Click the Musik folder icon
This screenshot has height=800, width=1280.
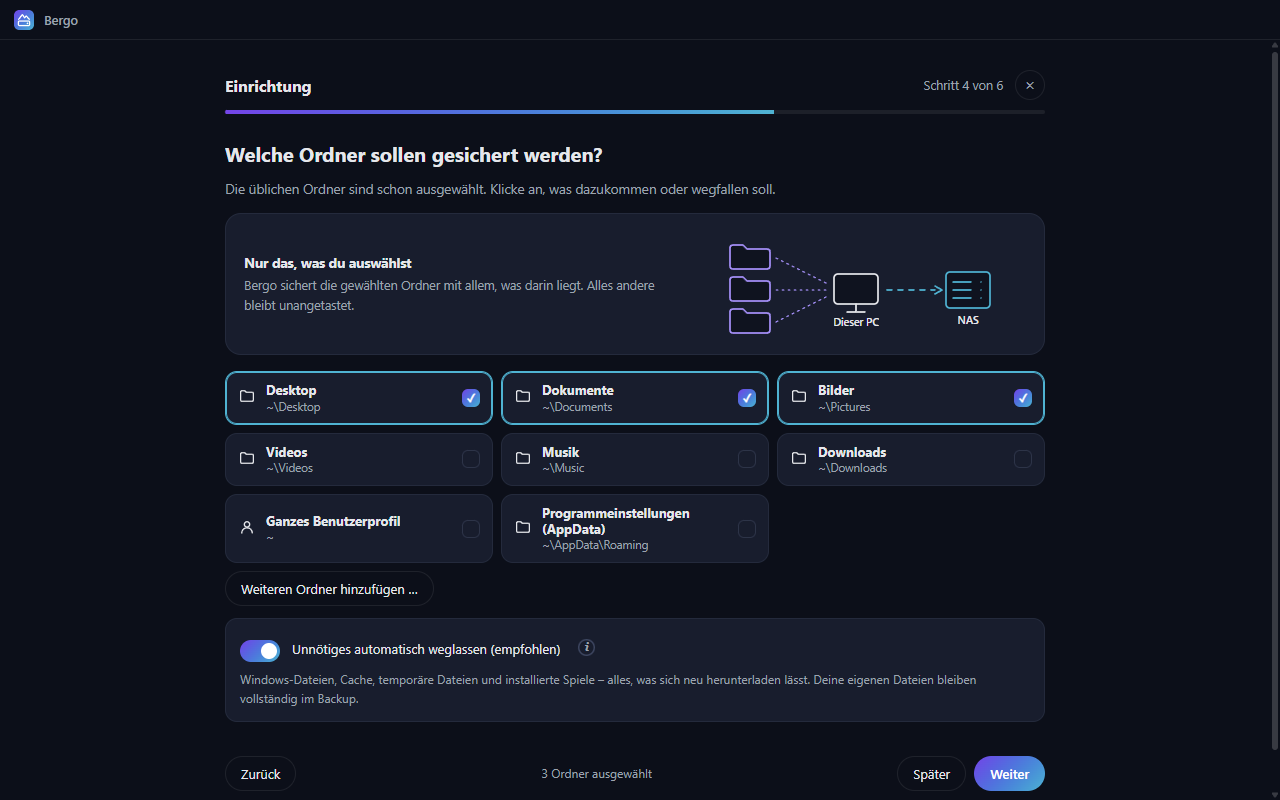pos(523,459)
